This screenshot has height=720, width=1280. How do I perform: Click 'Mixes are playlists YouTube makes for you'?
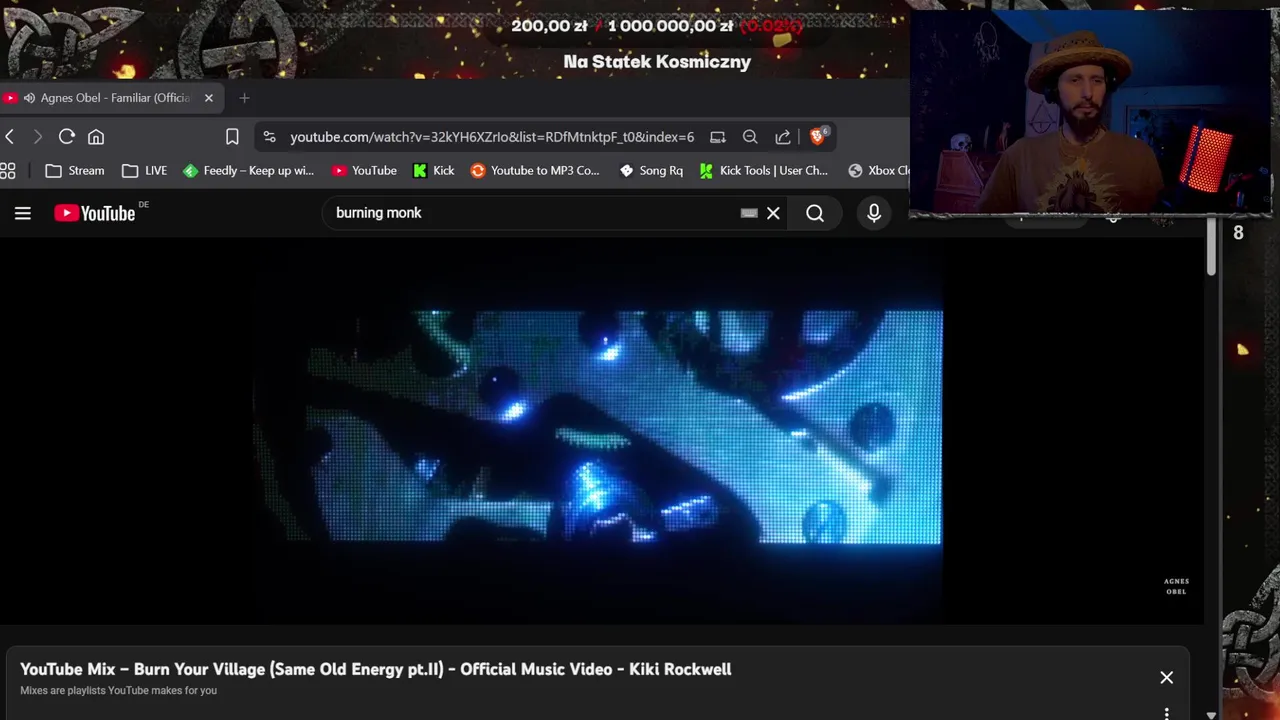pyautogui.click(x=118, y=690)
